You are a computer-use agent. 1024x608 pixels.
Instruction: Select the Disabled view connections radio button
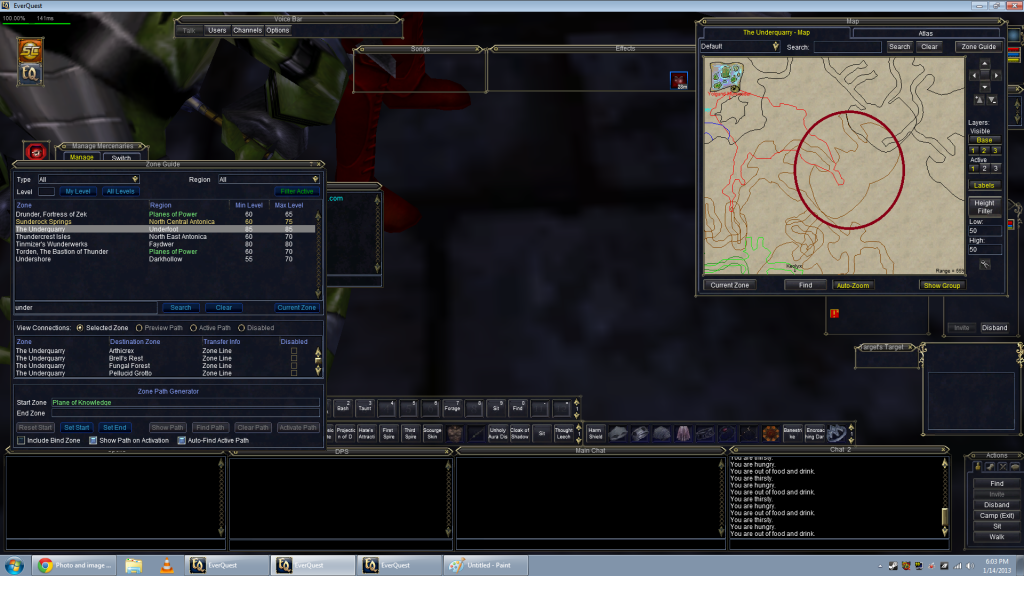242,328
